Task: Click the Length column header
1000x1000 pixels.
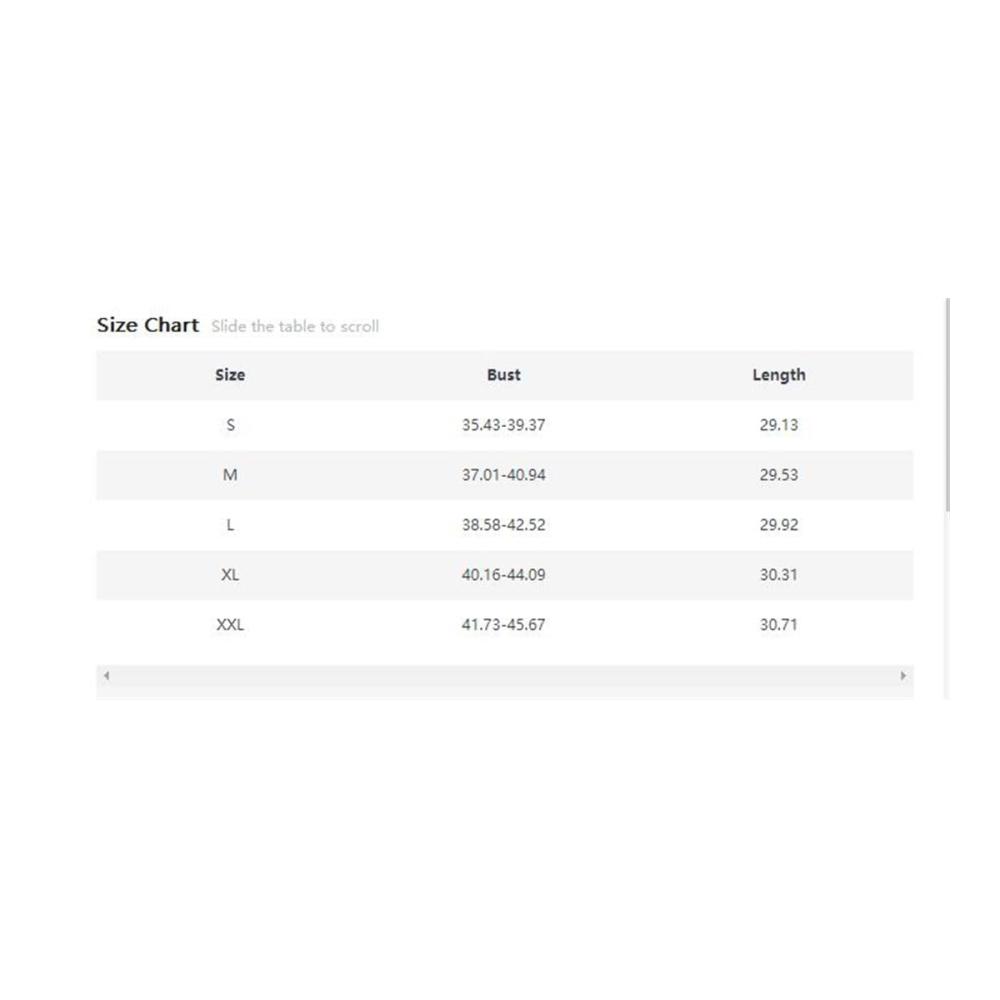Action: (779, 375)
